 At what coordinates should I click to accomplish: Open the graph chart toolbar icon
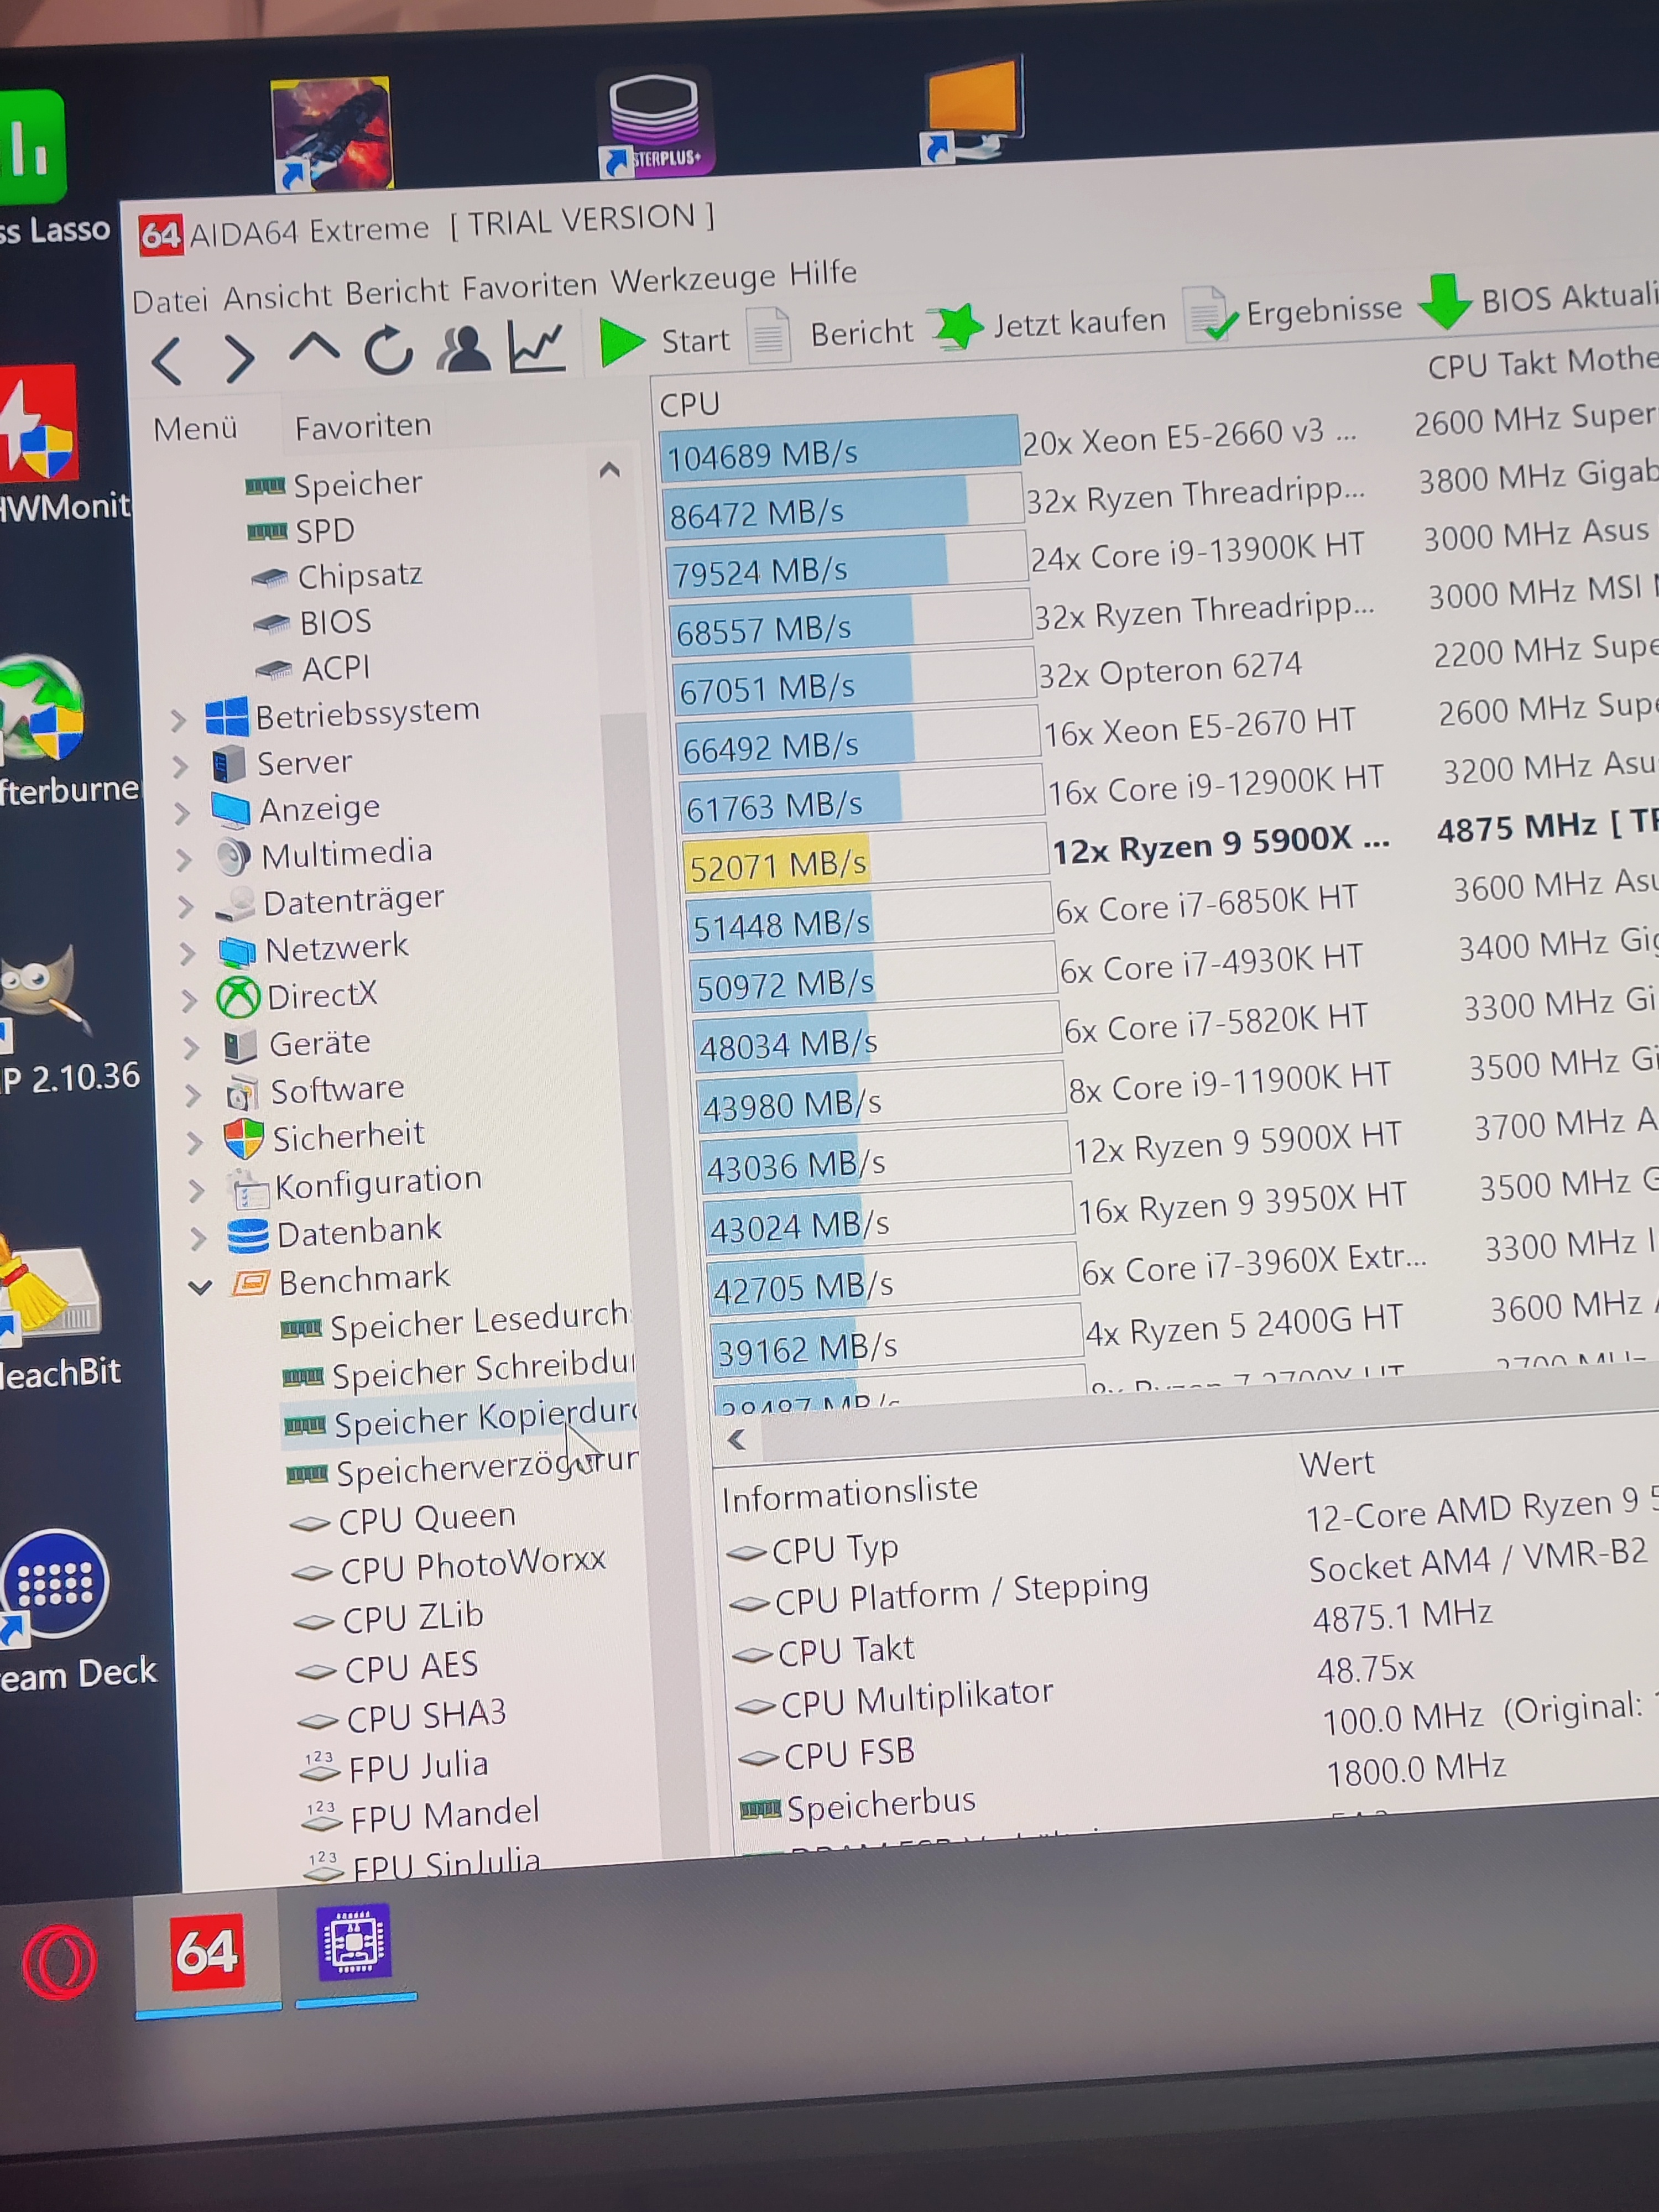(x=537, y=347)
